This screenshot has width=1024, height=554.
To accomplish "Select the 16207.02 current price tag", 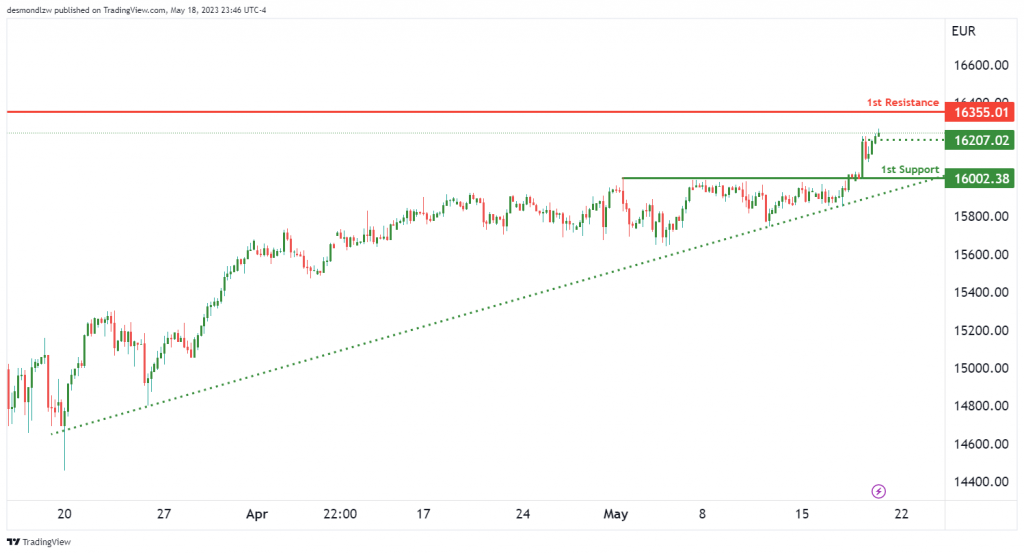I will click(980, 140).
